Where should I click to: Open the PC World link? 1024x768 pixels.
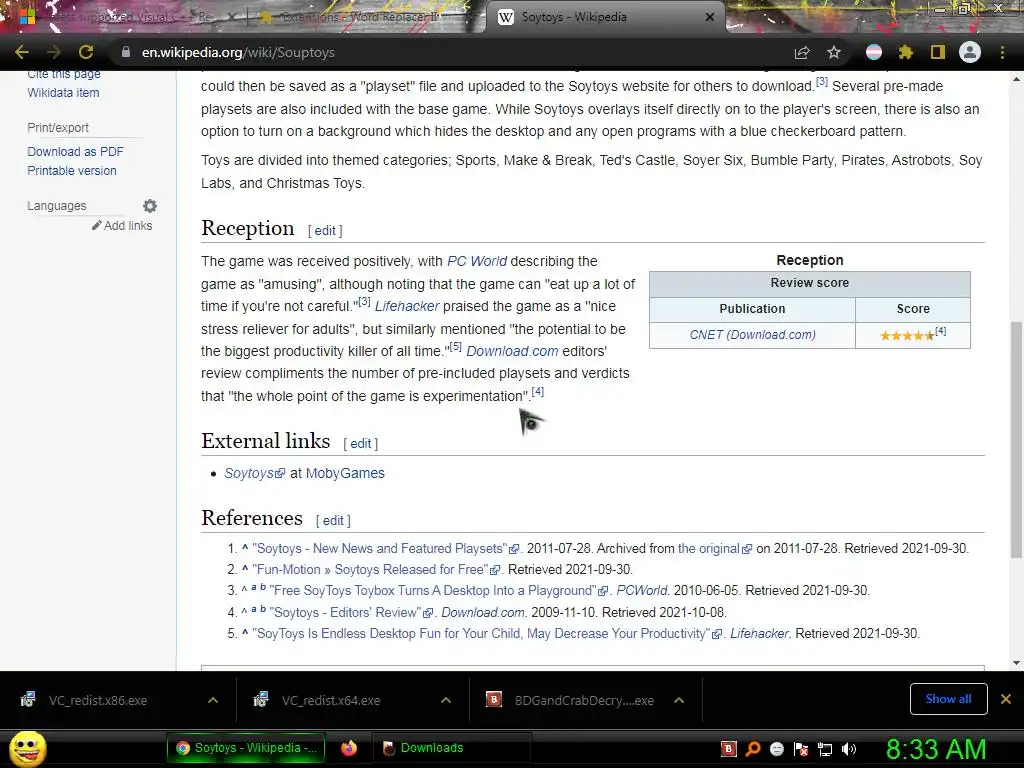[477, 261]
